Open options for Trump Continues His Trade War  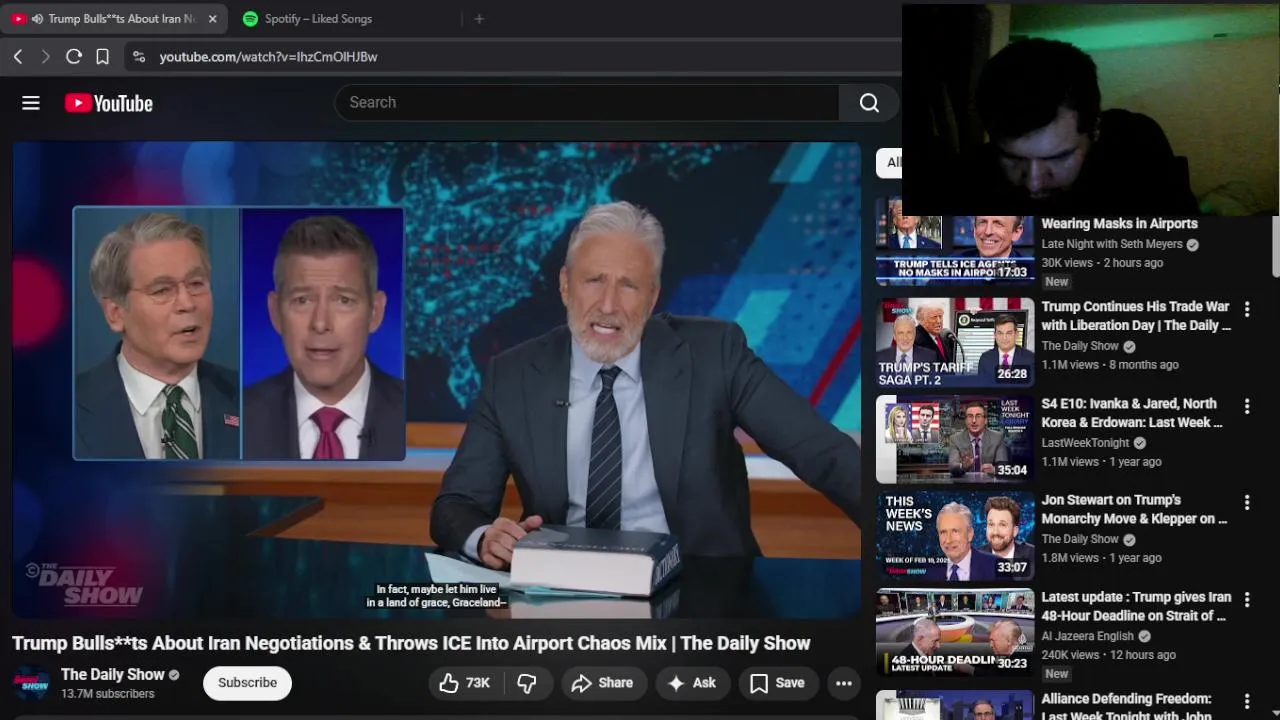(1247, 309)
